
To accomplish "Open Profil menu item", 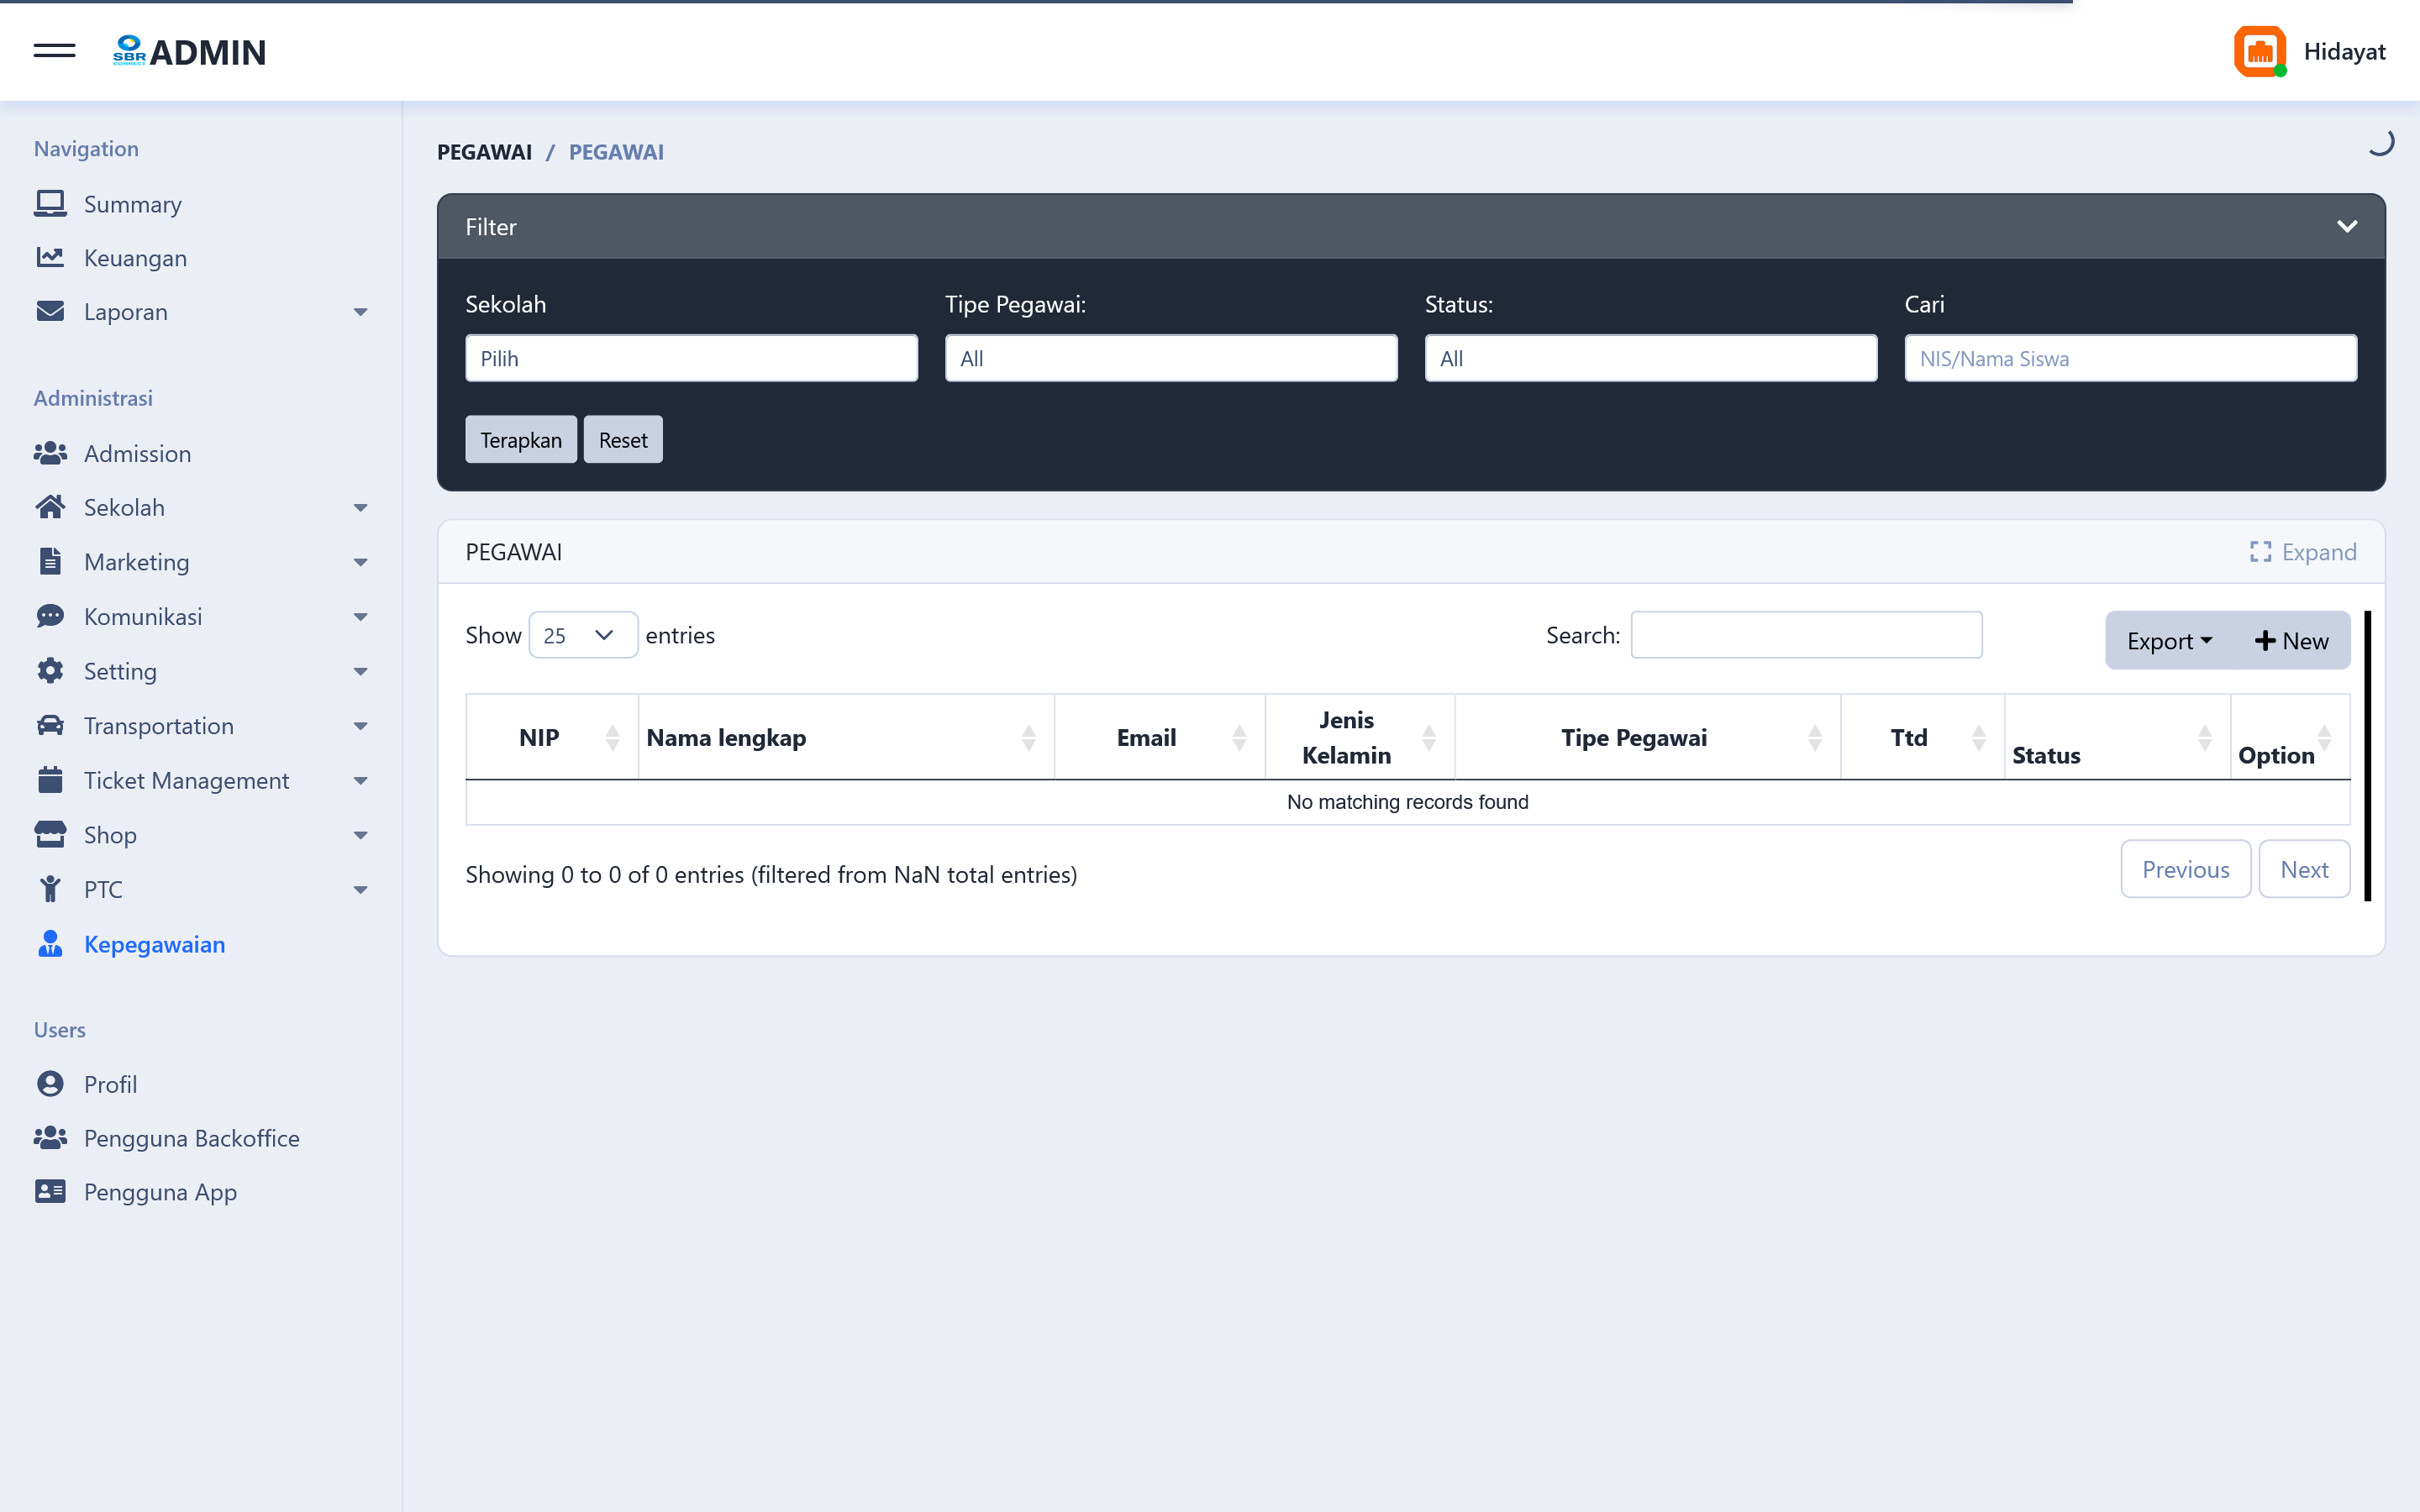I will click(x=110, y=1084).
